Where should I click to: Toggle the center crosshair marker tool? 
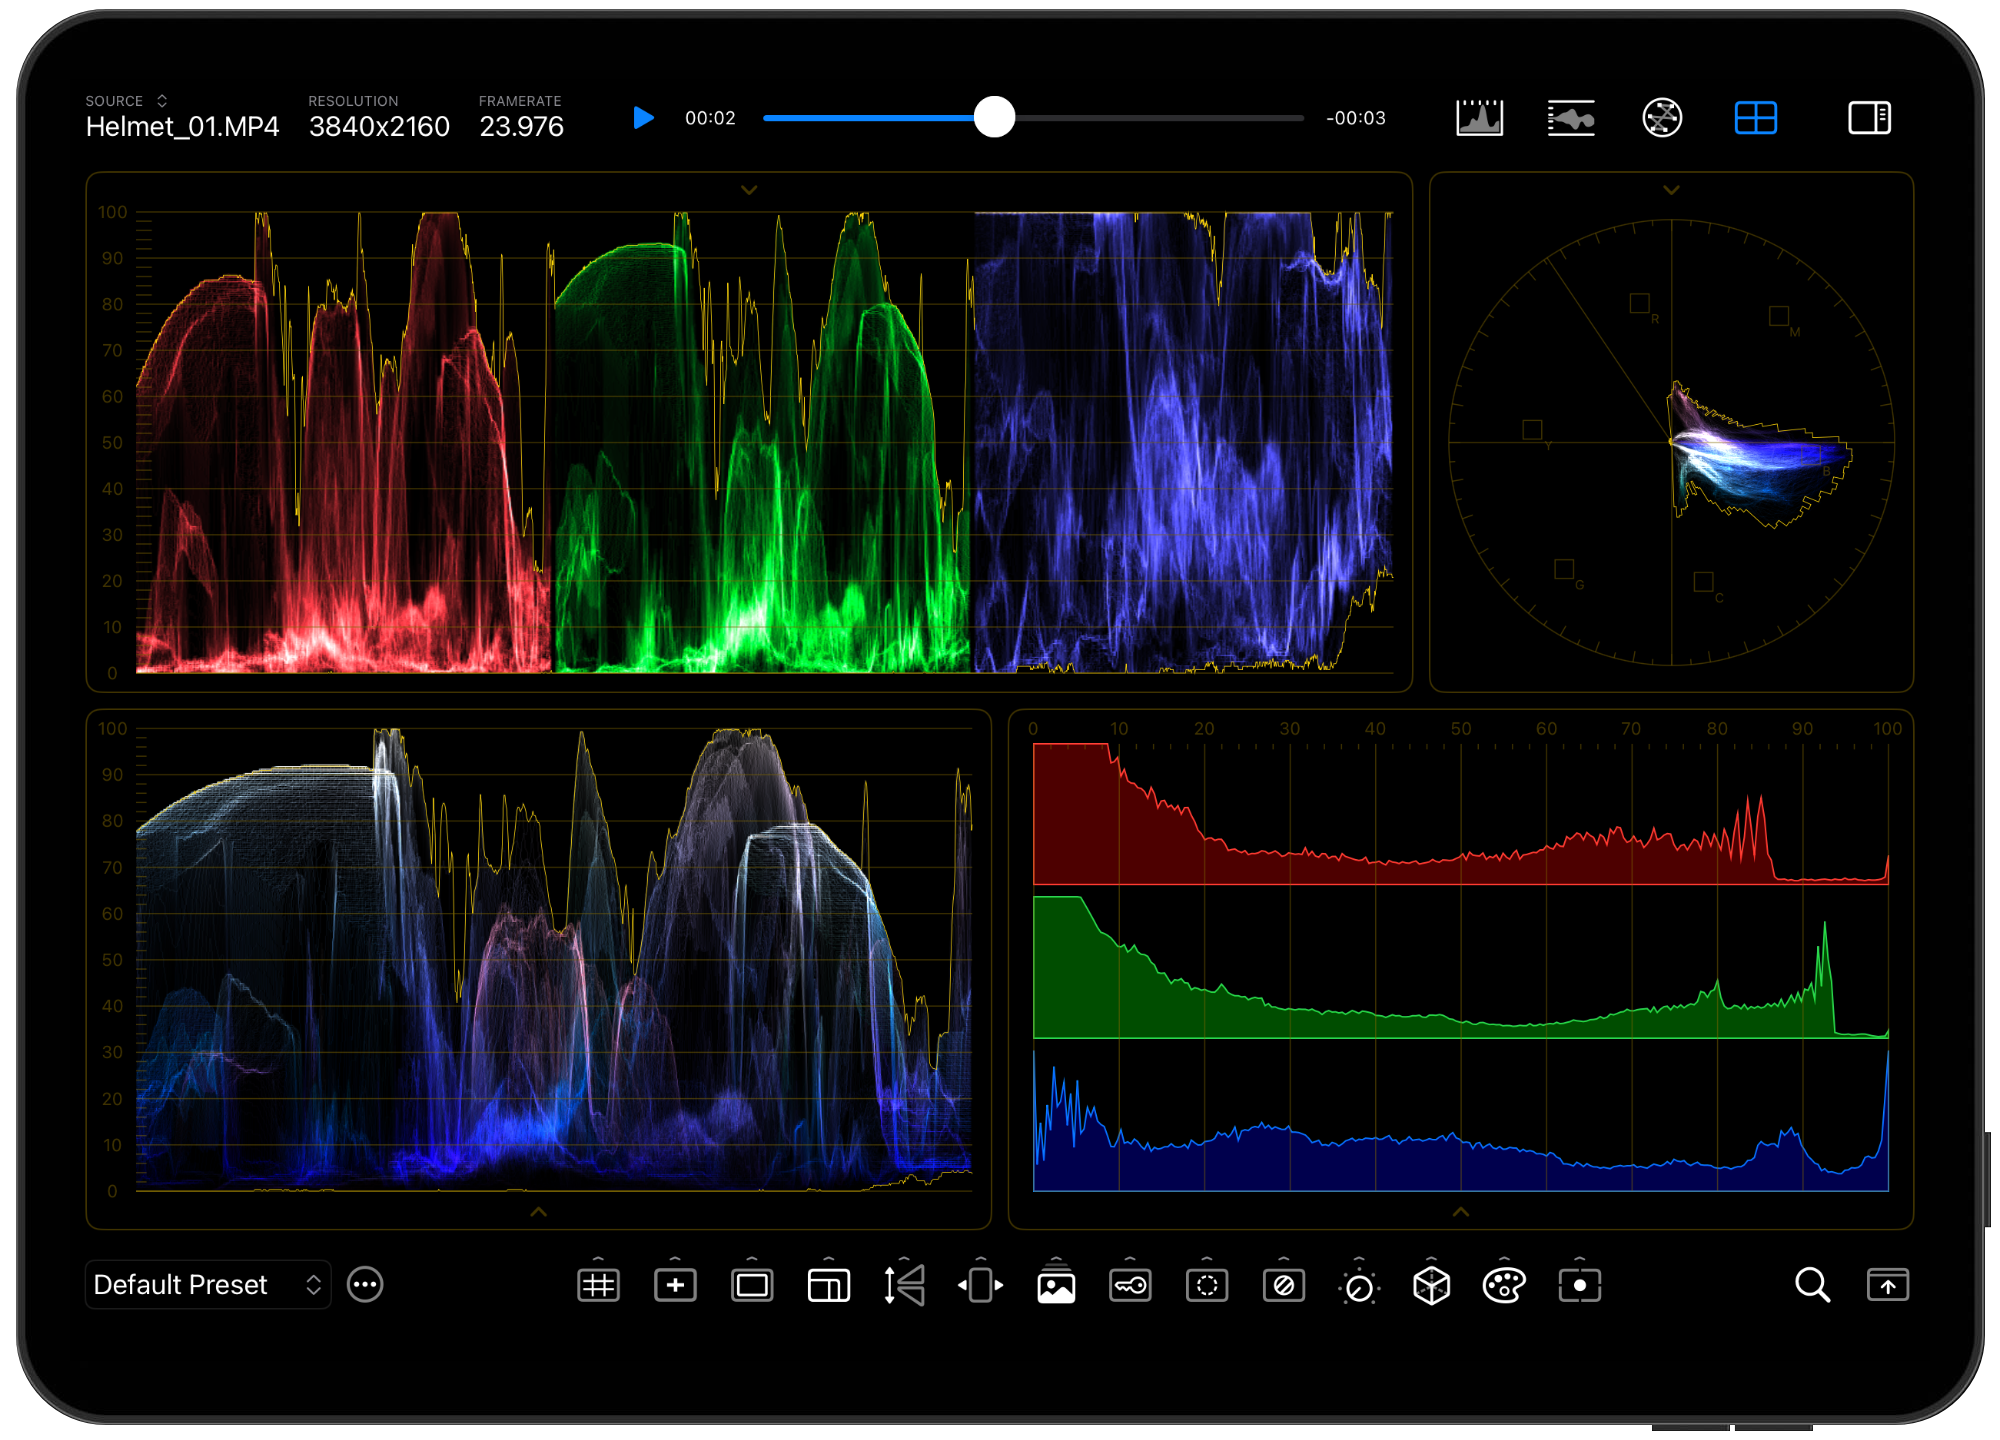pyautogui.click(x=675, y=1285)
